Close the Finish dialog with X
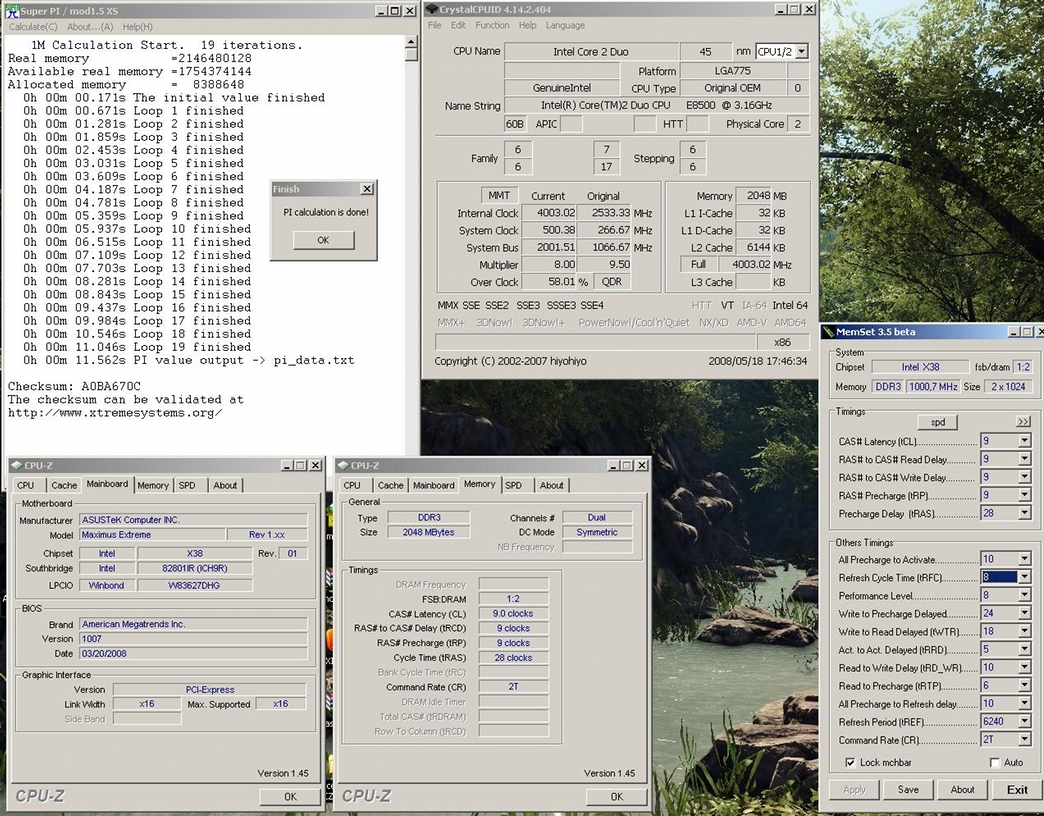Image resolution: width=1044 pixels, height=816 pixels. tap(367, 189)
